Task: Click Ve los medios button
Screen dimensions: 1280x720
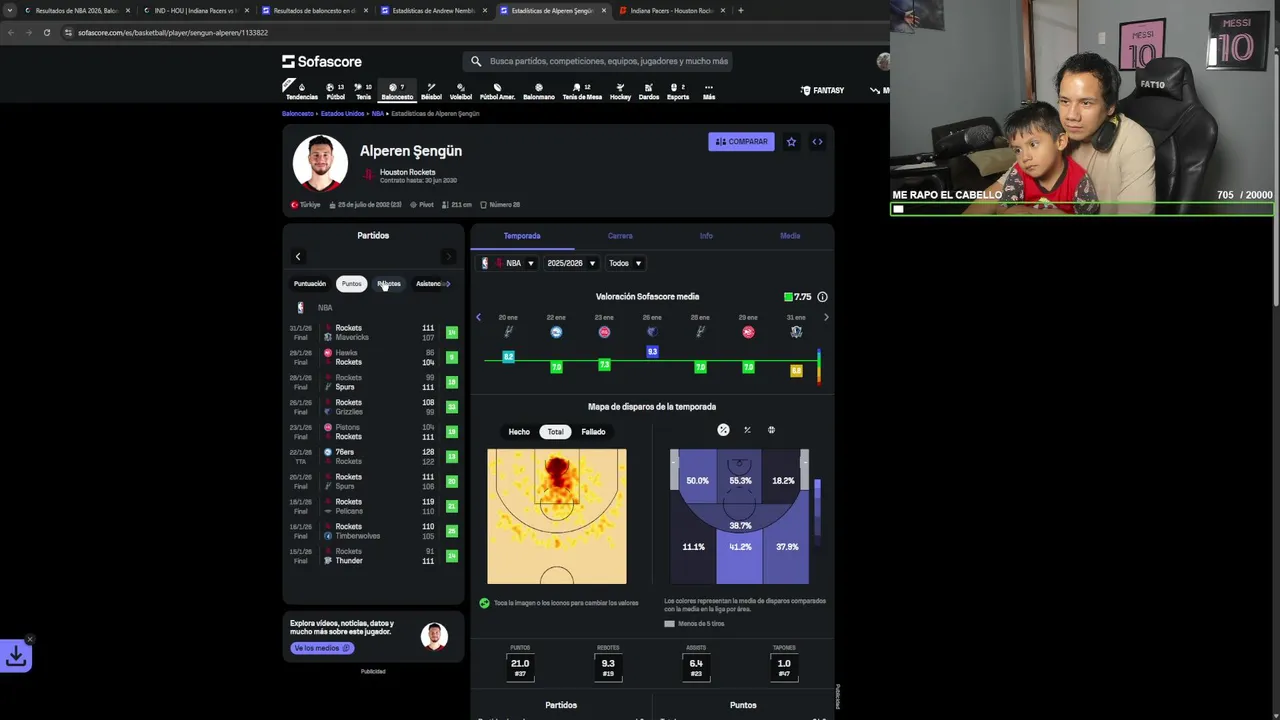Action: (x=321, y=648)
